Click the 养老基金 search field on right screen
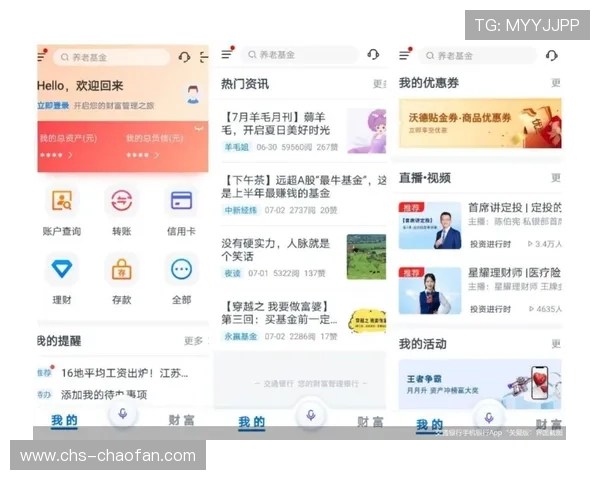The image size is (600, 480). click(478, 56)
